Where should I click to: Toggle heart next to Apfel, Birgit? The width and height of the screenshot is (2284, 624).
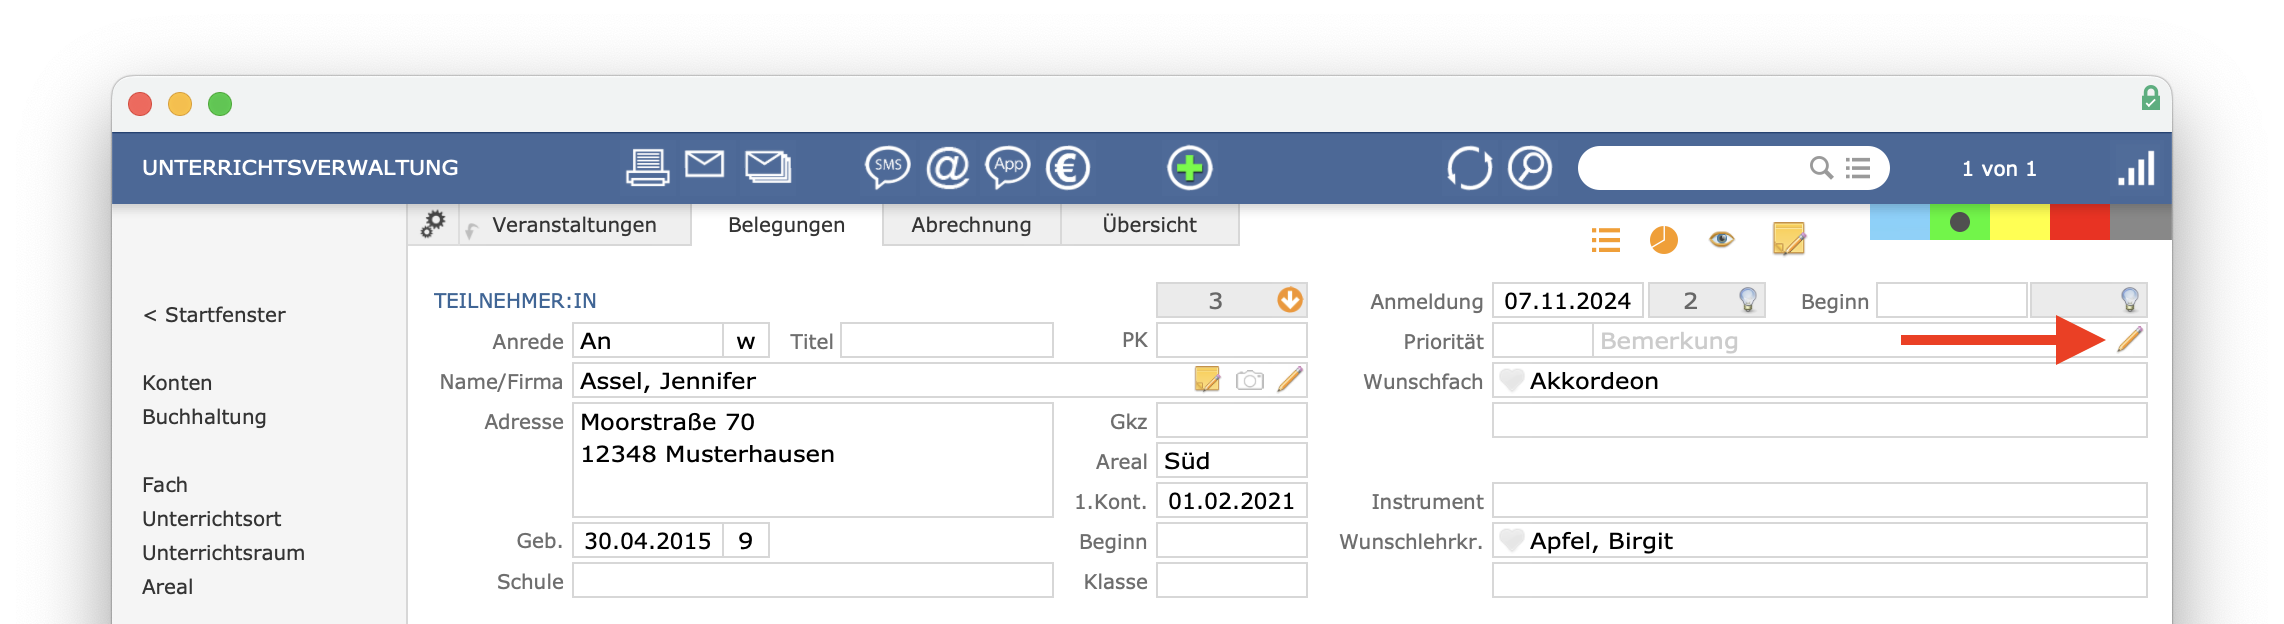(1512, 540)
